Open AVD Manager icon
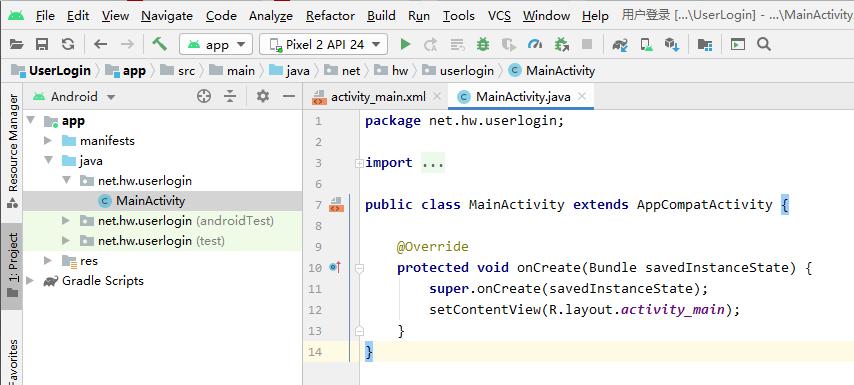 click(x=646, y=45)
